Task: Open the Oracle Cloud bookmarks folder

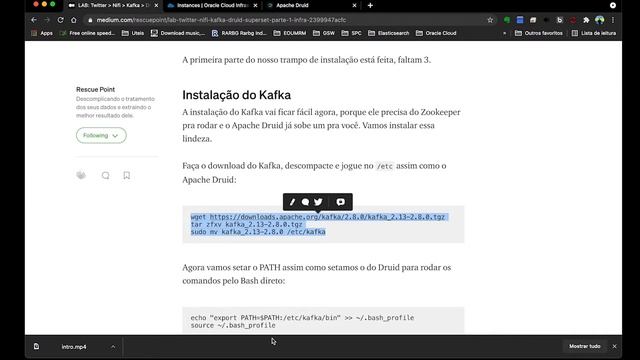Action: click(436, 33)
